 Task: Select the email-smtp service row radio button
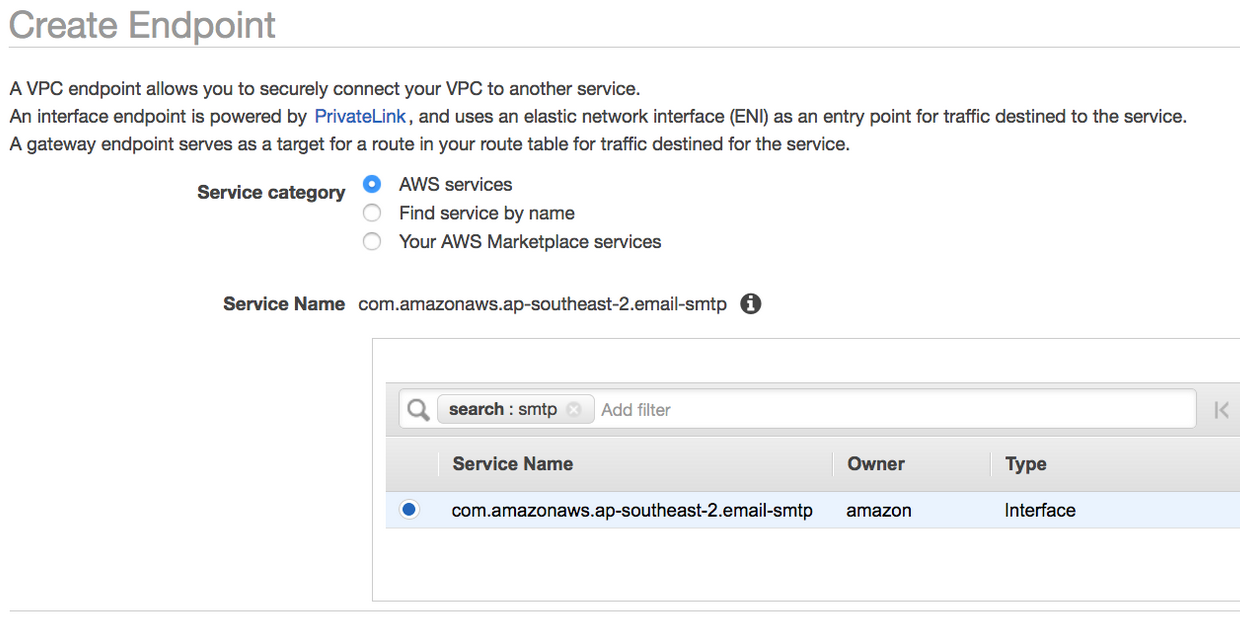tap(409, 510)
